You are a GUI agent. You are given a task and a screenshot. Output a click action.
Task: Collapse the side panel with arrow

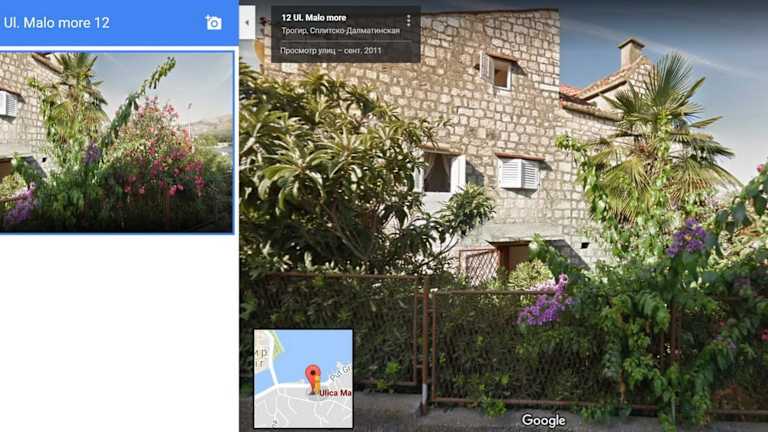[x=247, y=23]
